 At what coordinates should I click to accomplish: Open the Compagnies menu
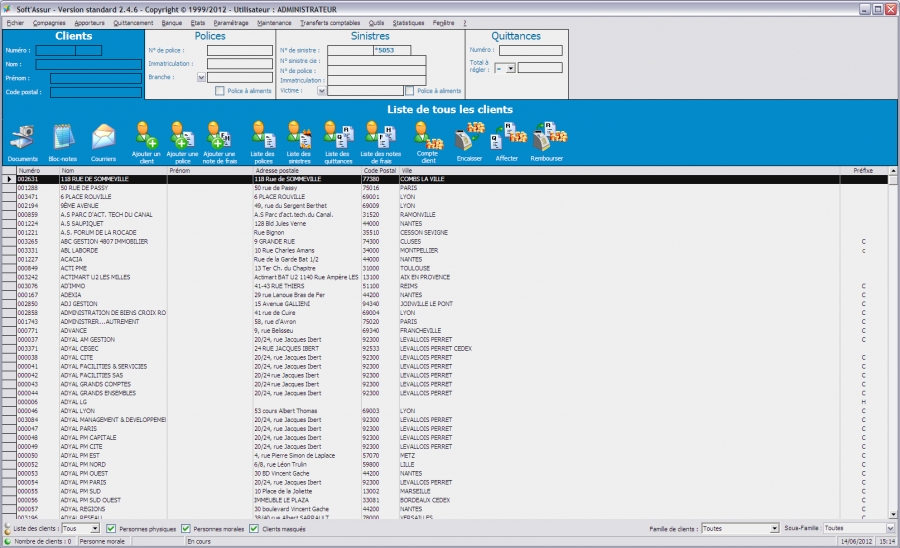(x=49, y=21)
